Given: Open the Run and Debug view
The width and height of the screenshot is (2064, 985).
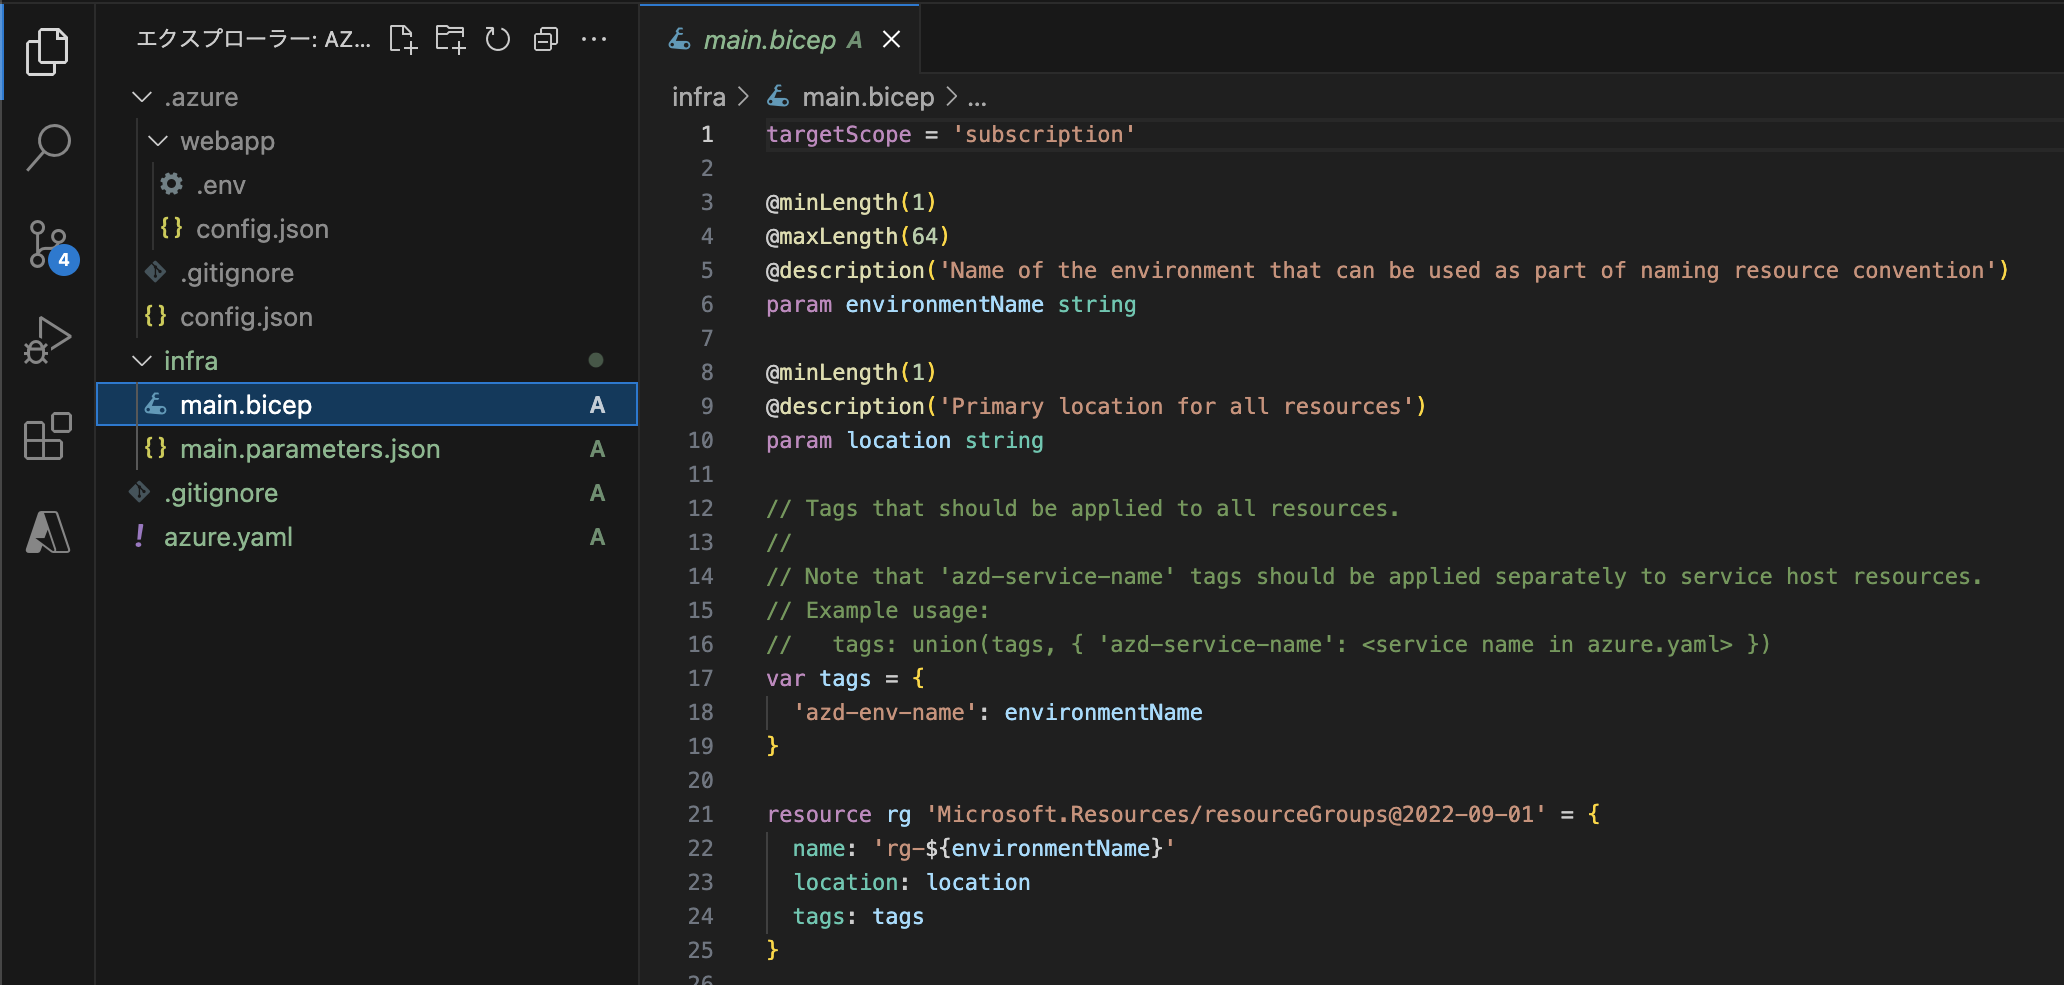Looking at the screenshot, I should pos(47,340).
